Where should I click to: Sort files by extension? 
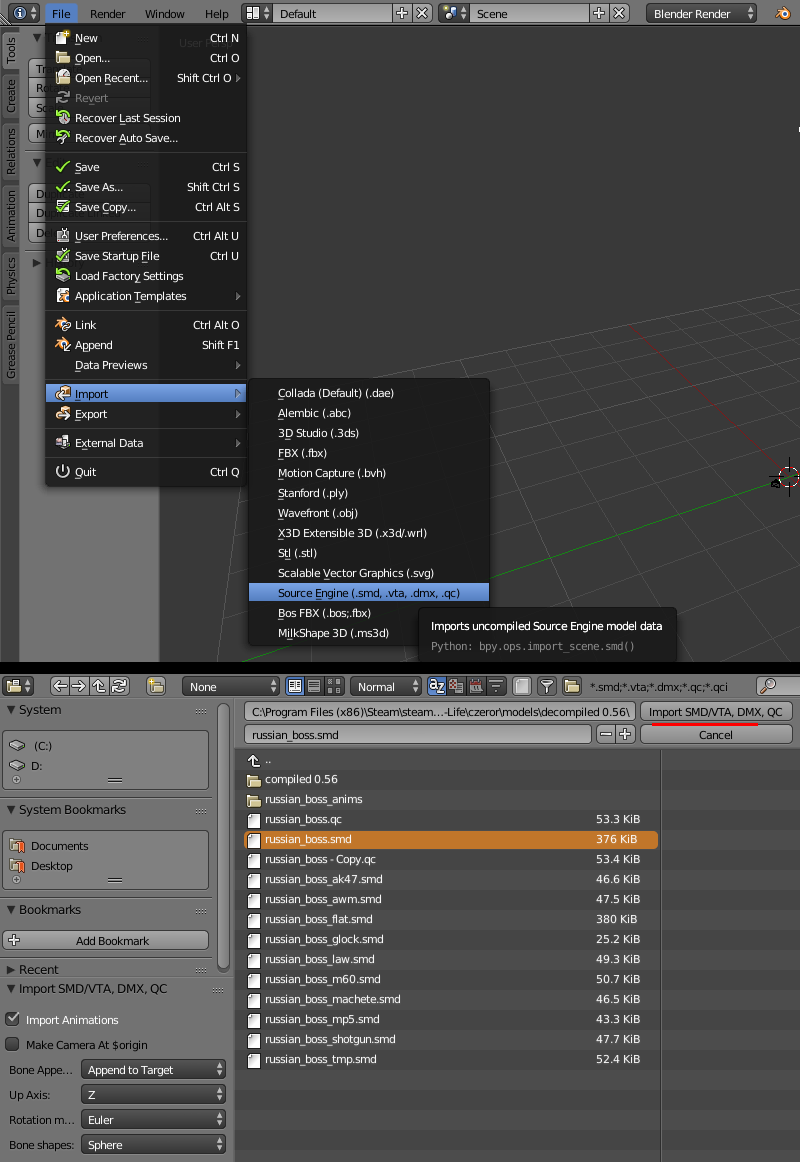click(456, 686)
